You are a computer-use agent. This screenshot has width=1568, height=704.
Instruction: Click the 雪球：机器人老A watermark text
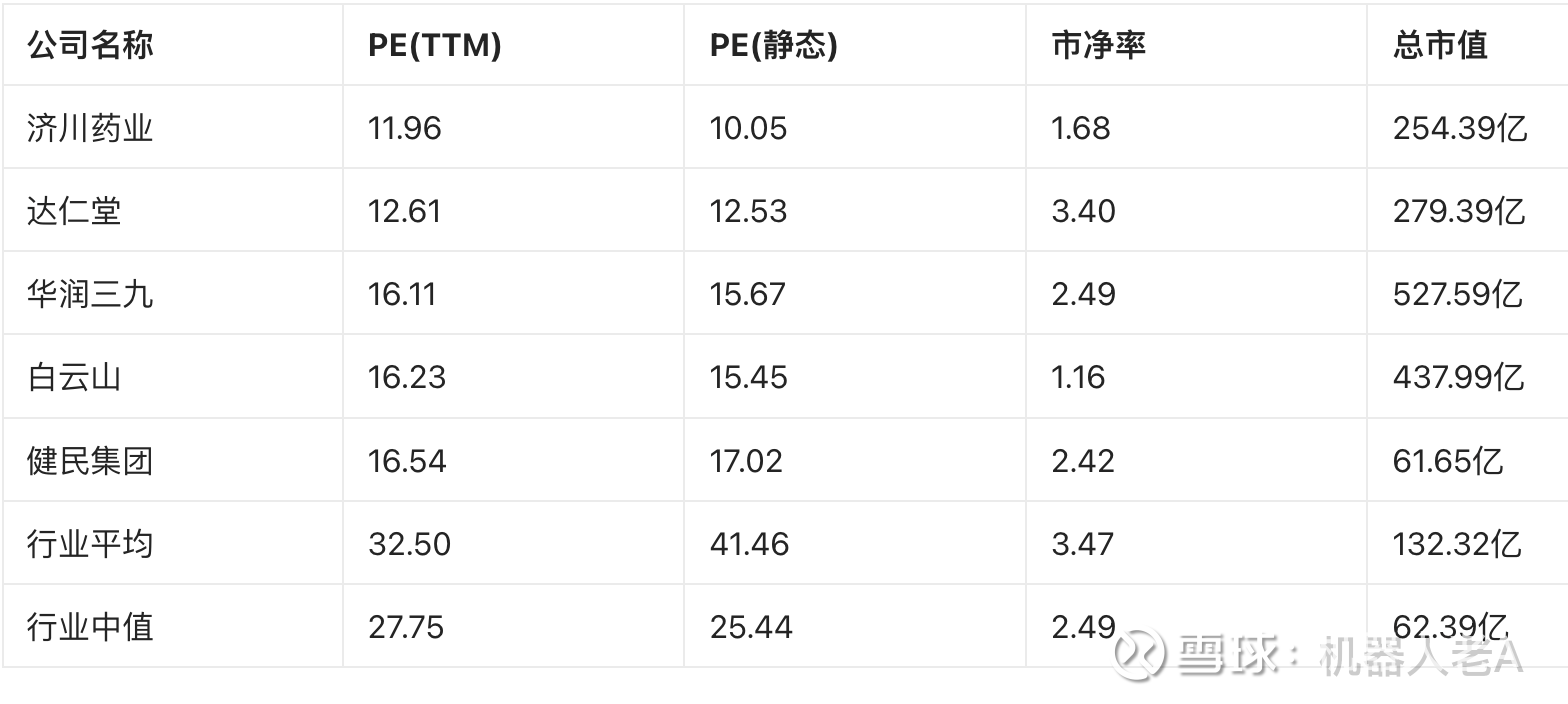click(1350, 655)
